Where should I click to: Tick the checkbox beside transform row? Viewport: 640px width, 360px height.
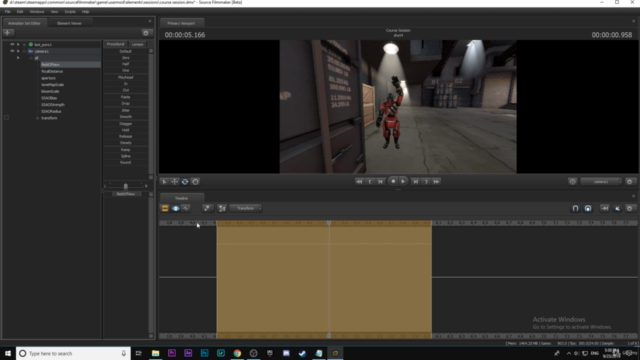pyautogui.click(x=6, y=118)
